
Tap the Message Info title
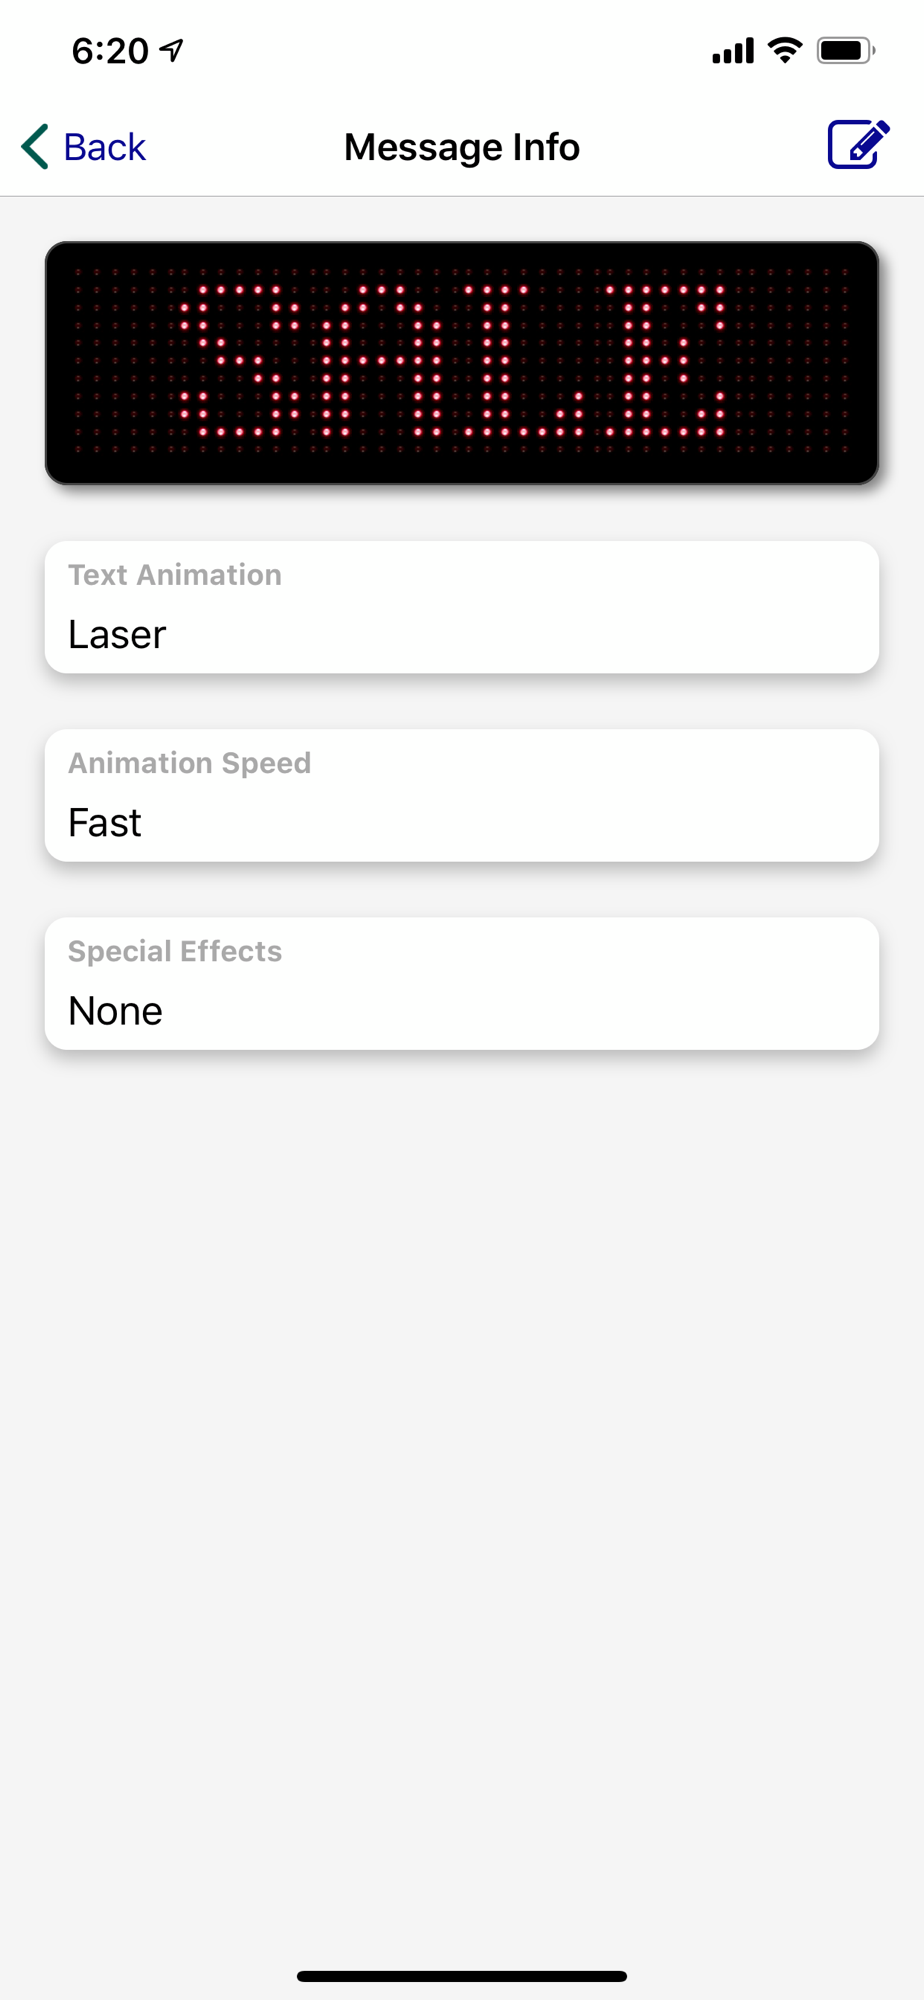click(462, 147)
